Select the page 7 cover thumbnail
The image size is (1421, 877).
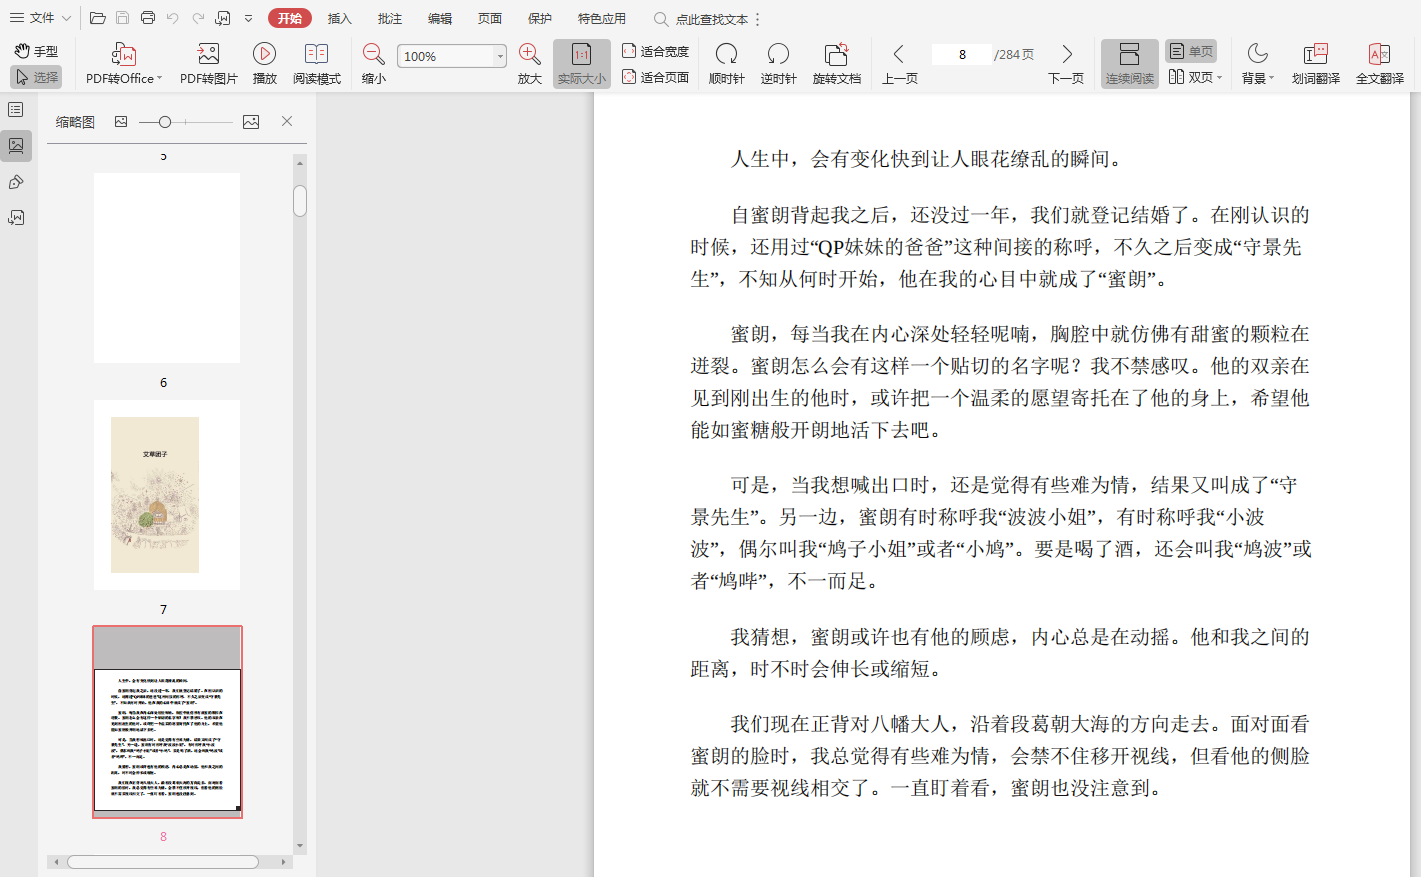point(167,495)
